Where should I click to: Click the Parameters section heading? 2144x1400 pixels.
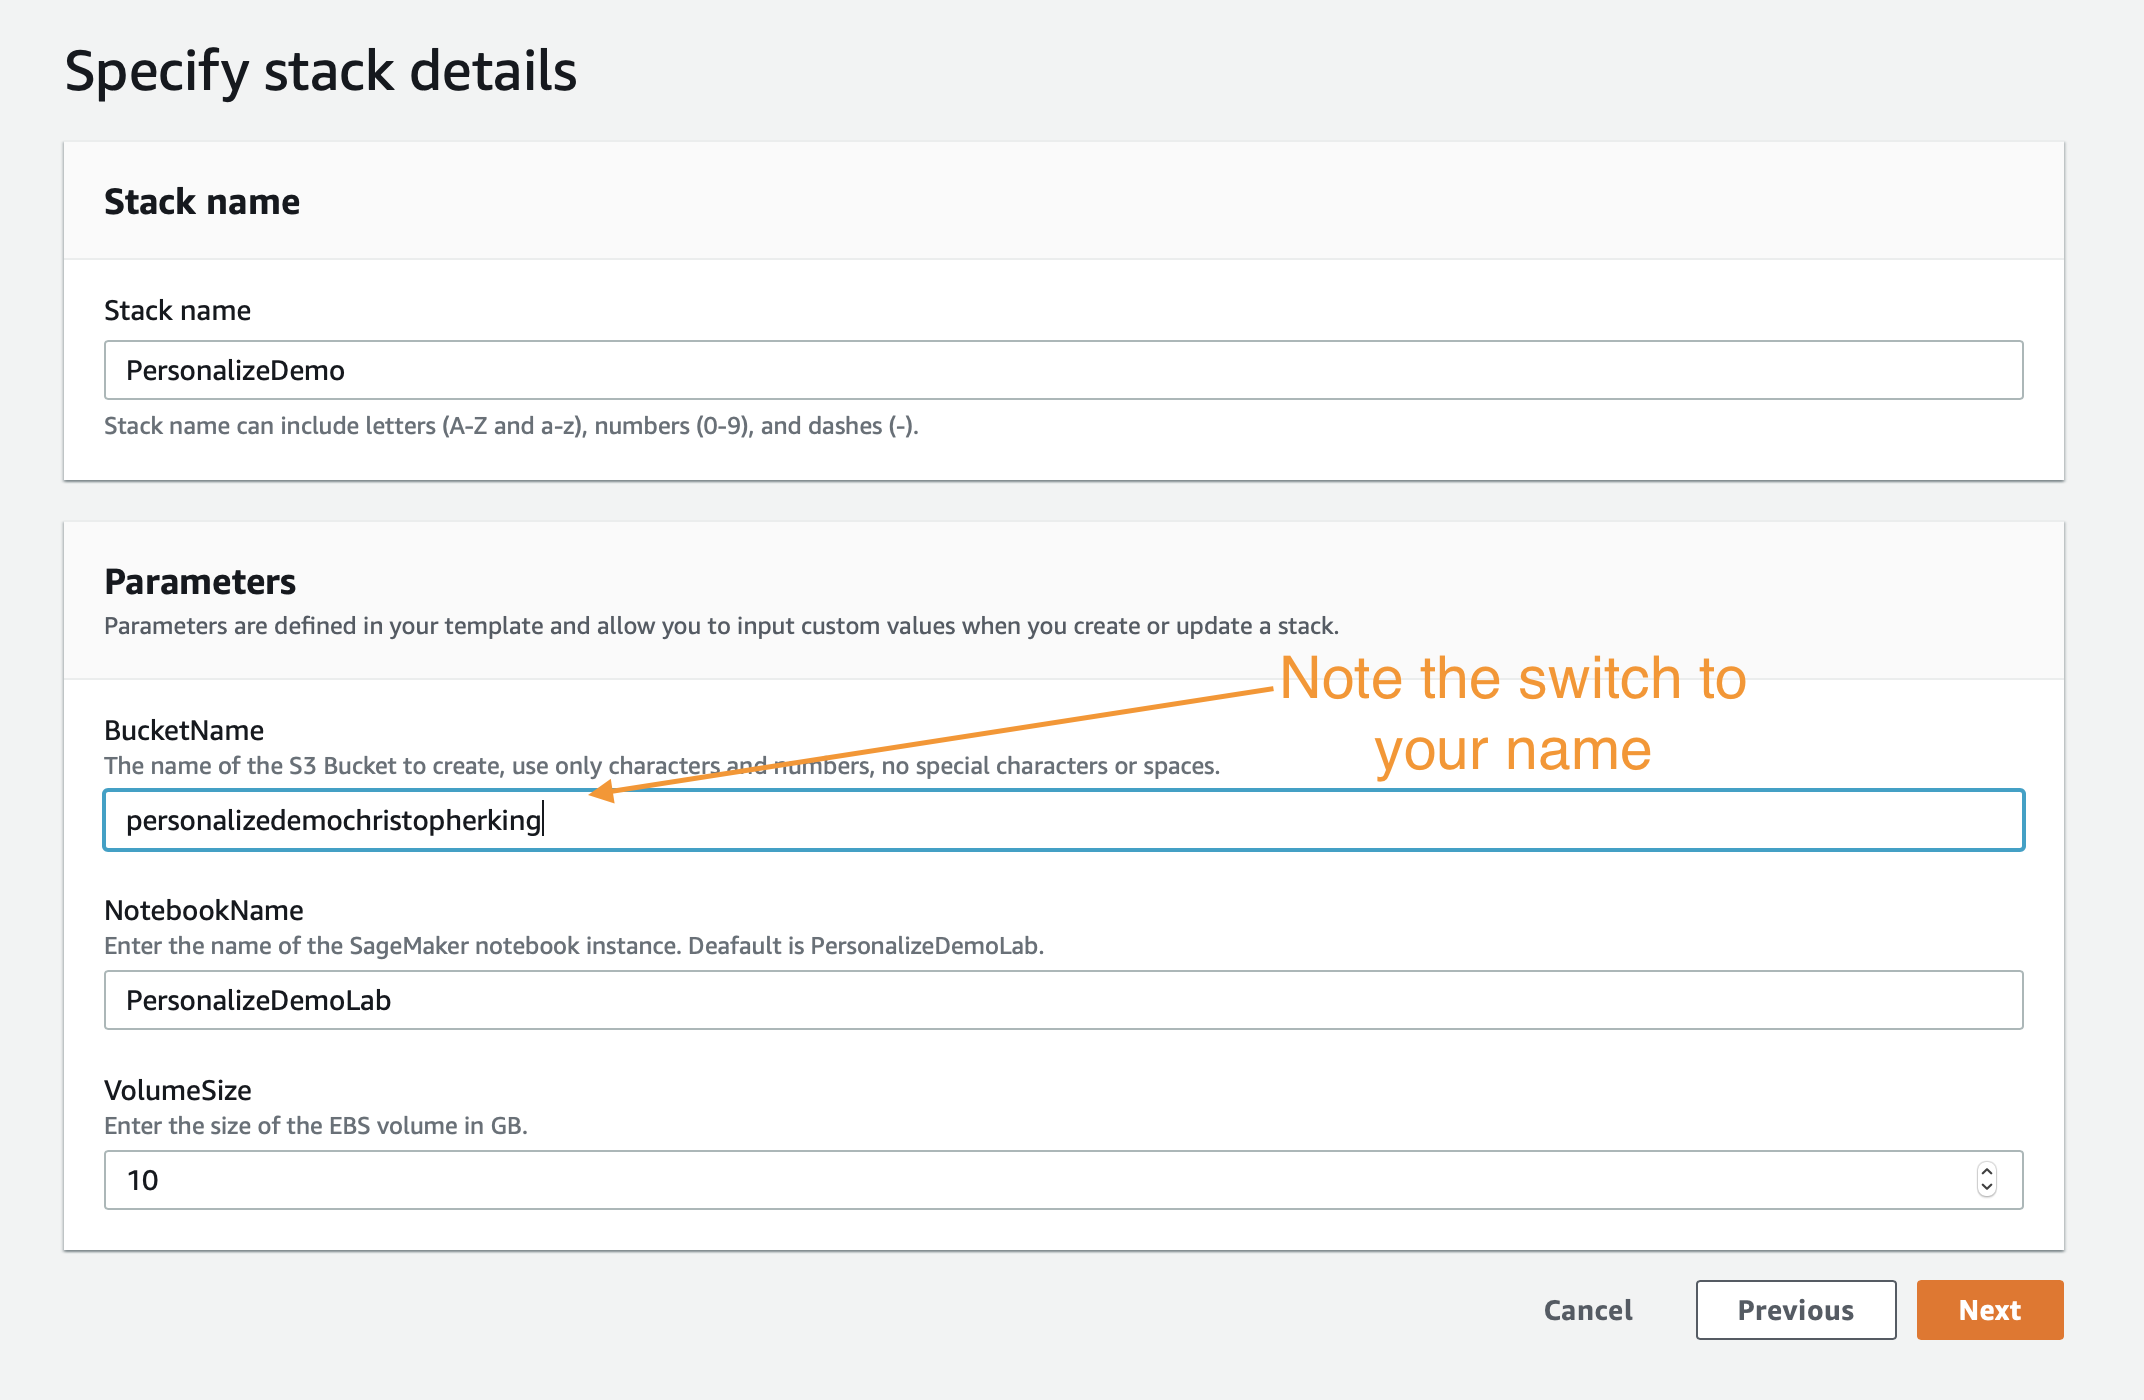coord(200,582)
